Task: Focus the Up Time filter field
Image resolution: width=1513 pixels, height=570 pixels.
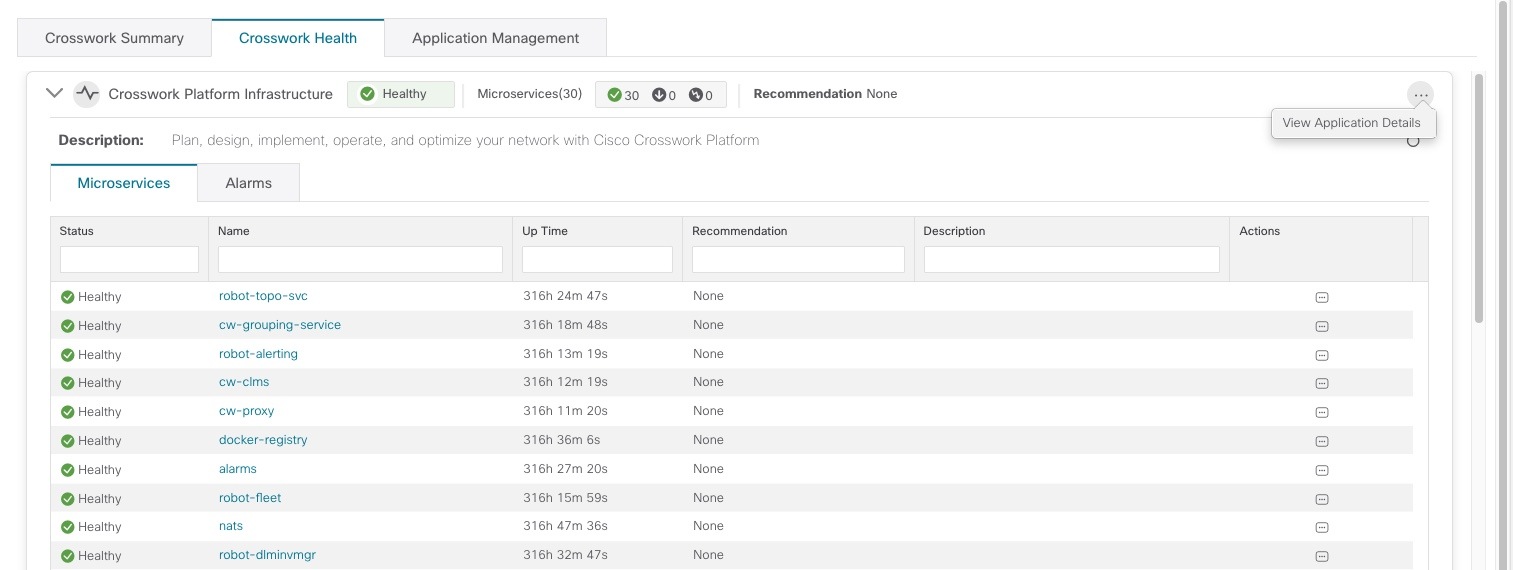Action: tap(597, 259)
